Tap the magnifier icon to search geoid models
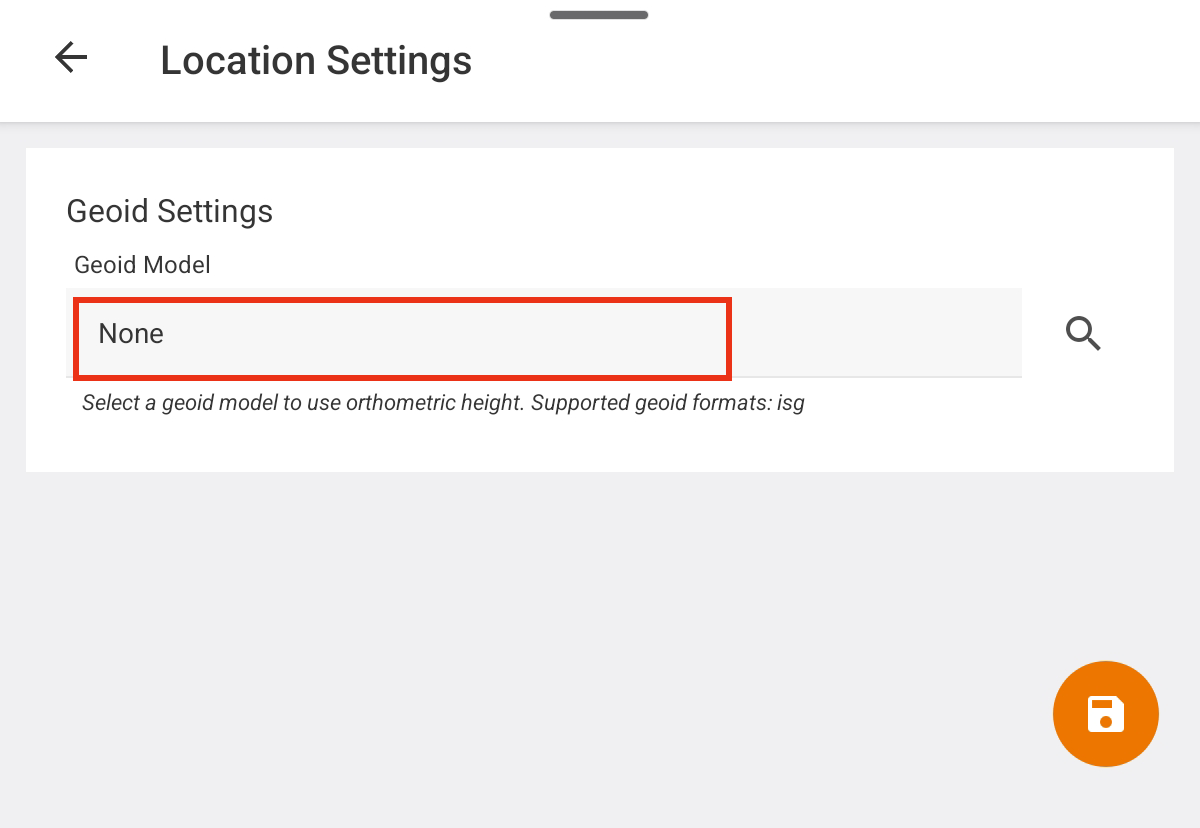 click(1083, 333)
